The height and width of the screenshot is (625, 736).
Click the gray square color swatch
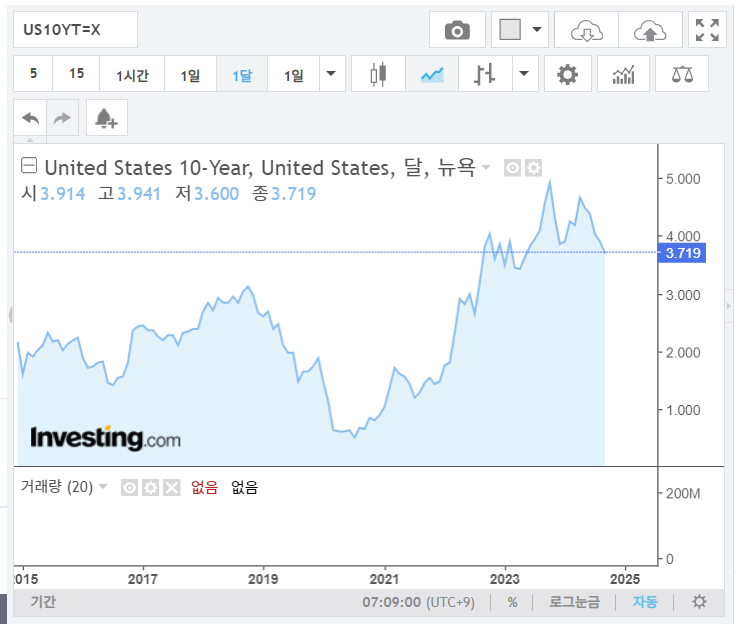point(510,30)
